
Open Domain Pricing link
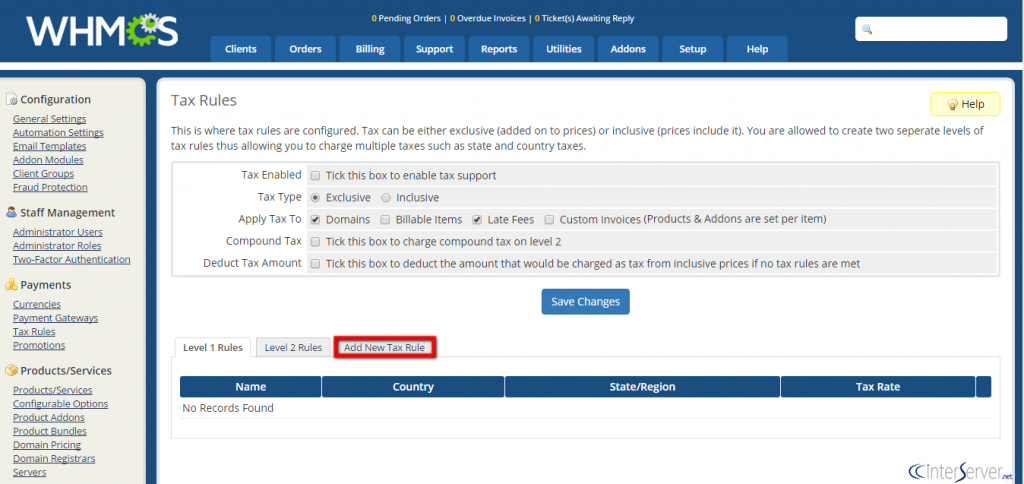point(47,445)
